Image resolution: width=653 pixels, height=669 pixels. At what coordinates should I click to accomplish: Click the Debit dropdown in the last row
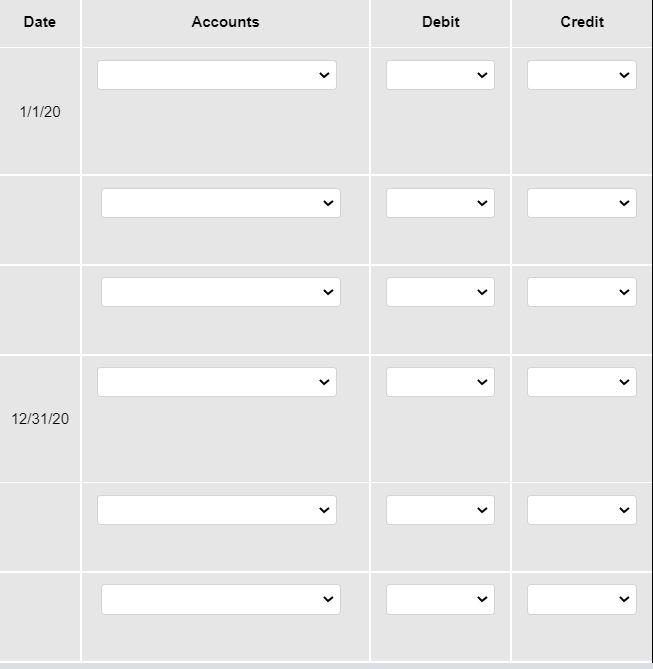pos(440,599)
